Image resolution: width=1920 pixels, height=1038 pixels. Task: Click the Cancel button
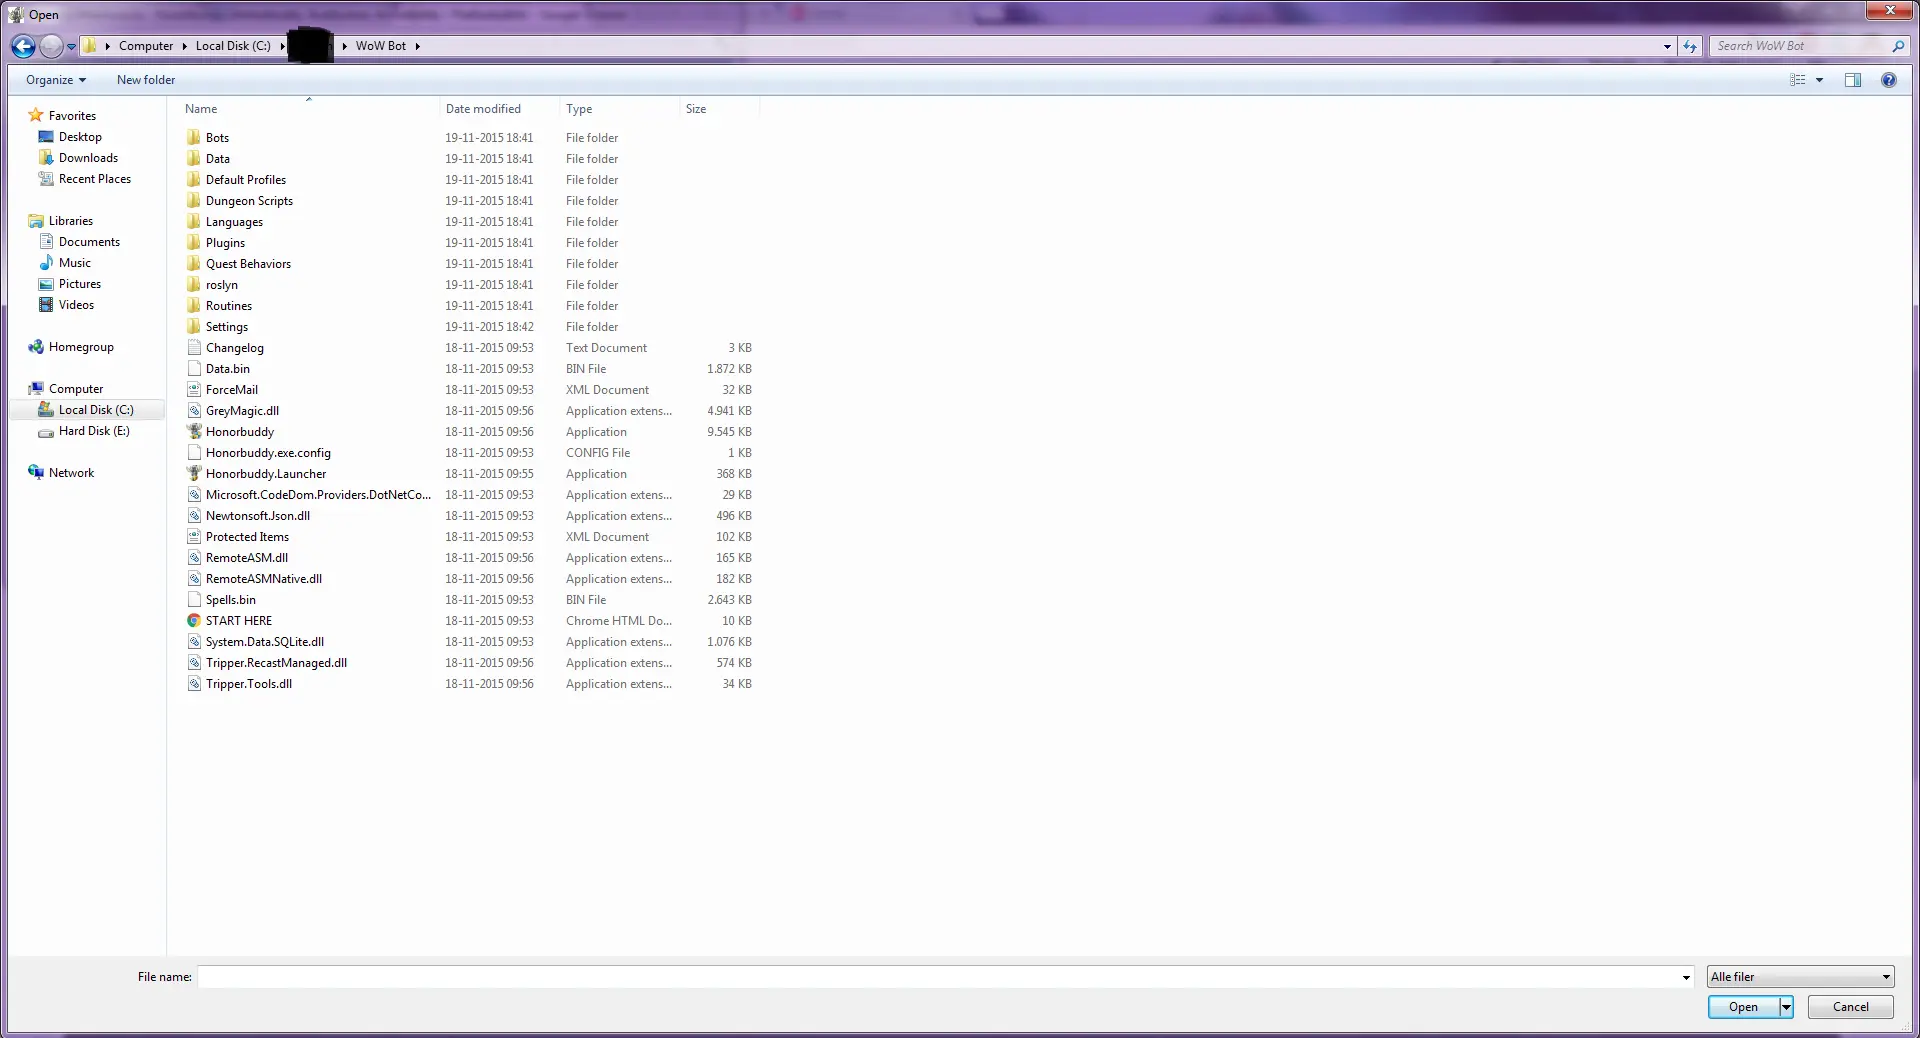point(1850,1007)
